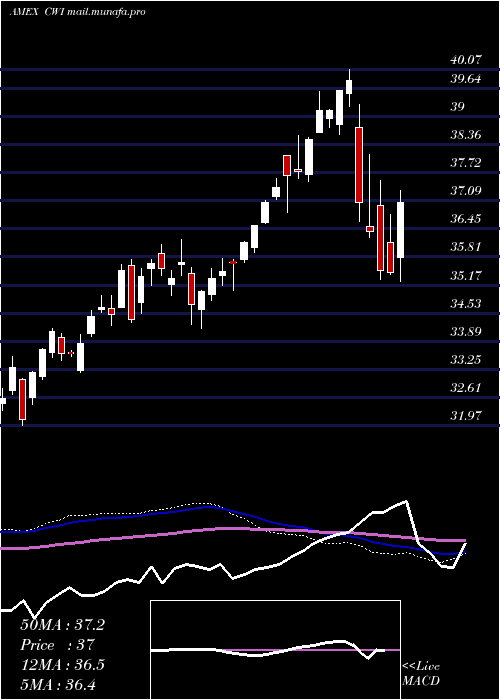Click the 39.64 price axis label
500x700 pixels.
465,79
